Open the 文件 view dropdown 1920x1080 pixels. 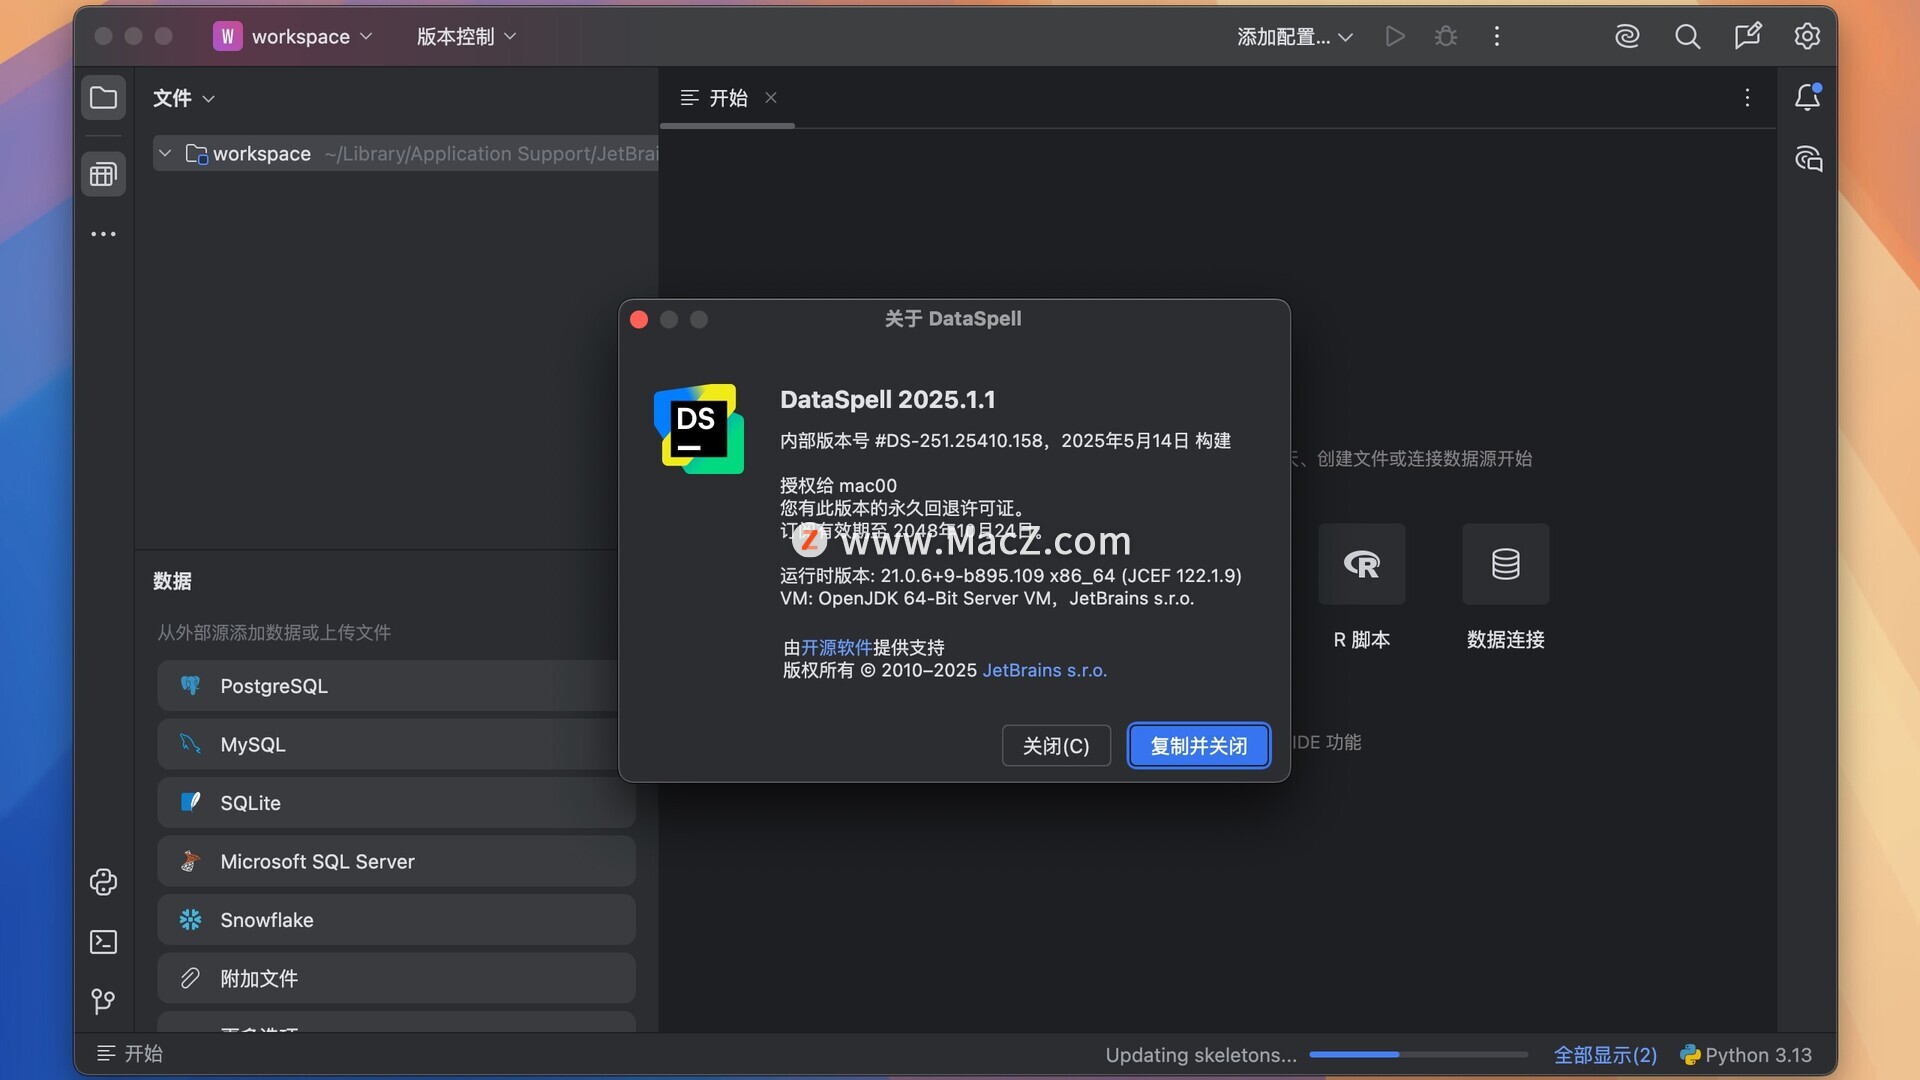click(184, 98)
